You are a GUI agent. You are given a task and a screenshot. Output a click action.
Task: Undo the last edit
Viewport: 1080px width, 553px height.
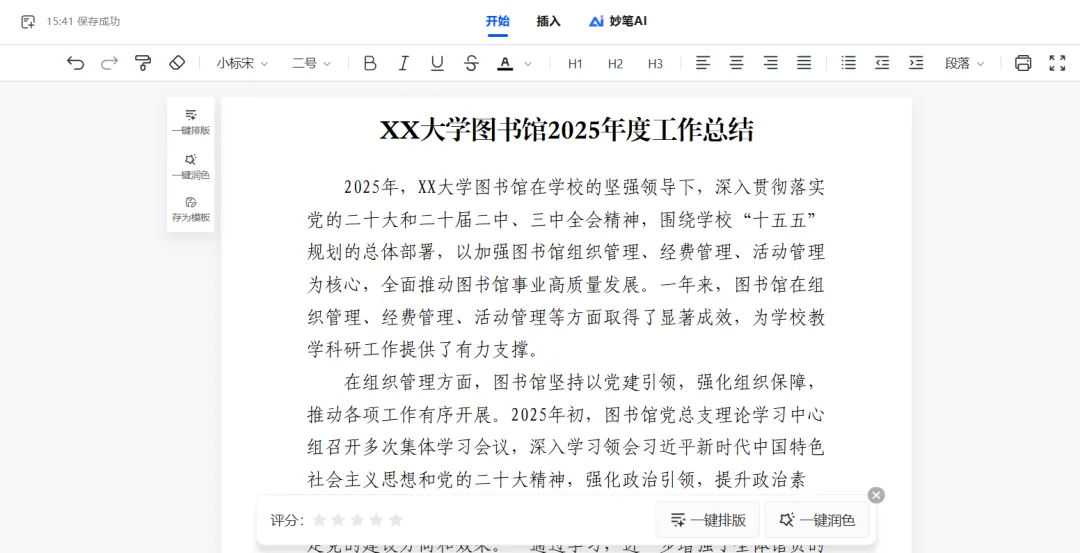(75, 63)
